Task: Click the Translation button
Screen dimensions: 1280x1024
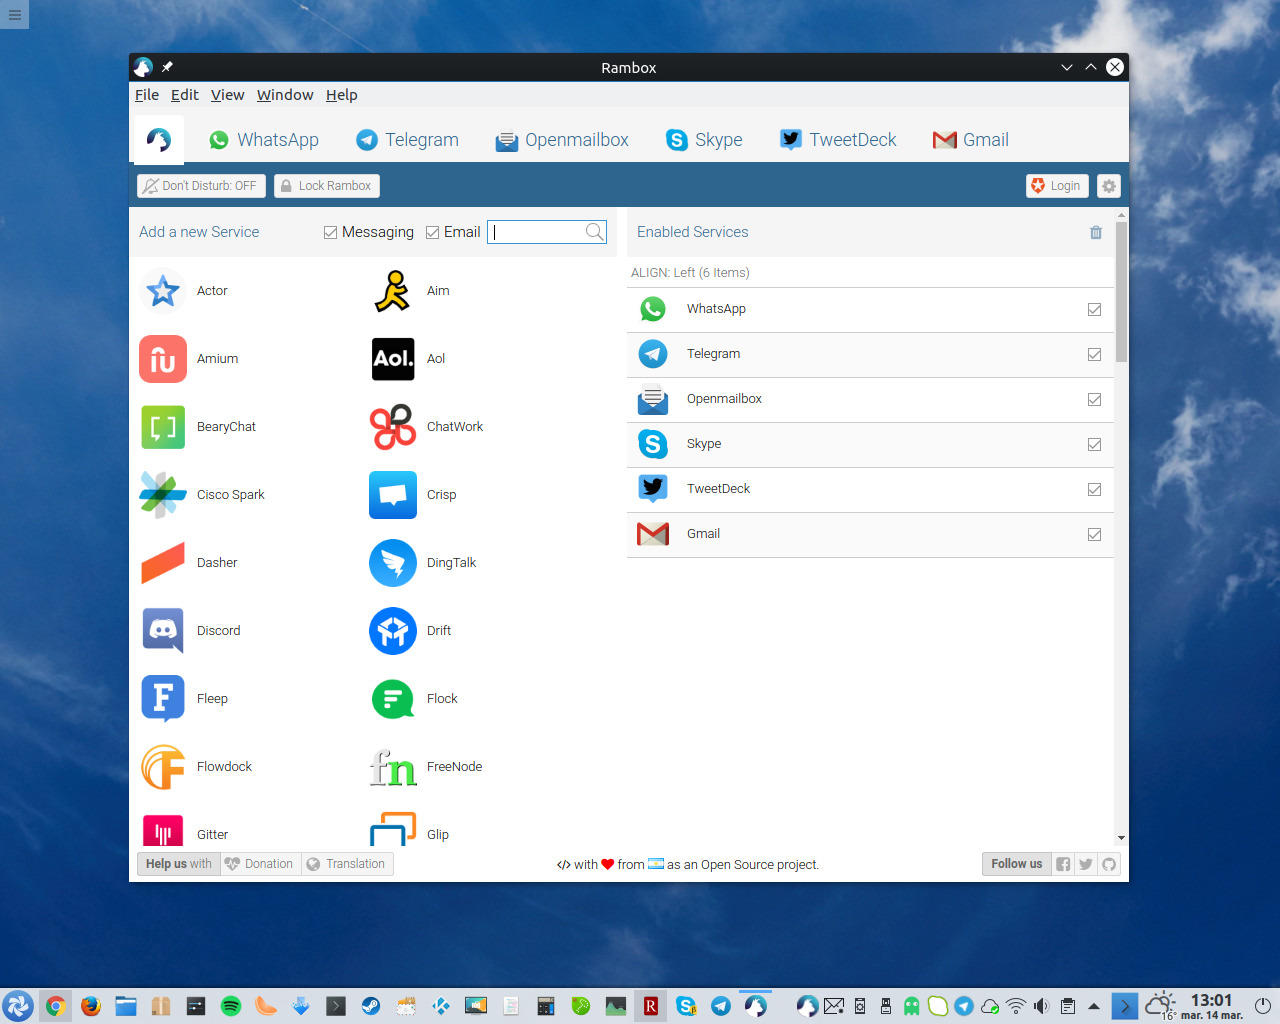Action: pos(346,864)
